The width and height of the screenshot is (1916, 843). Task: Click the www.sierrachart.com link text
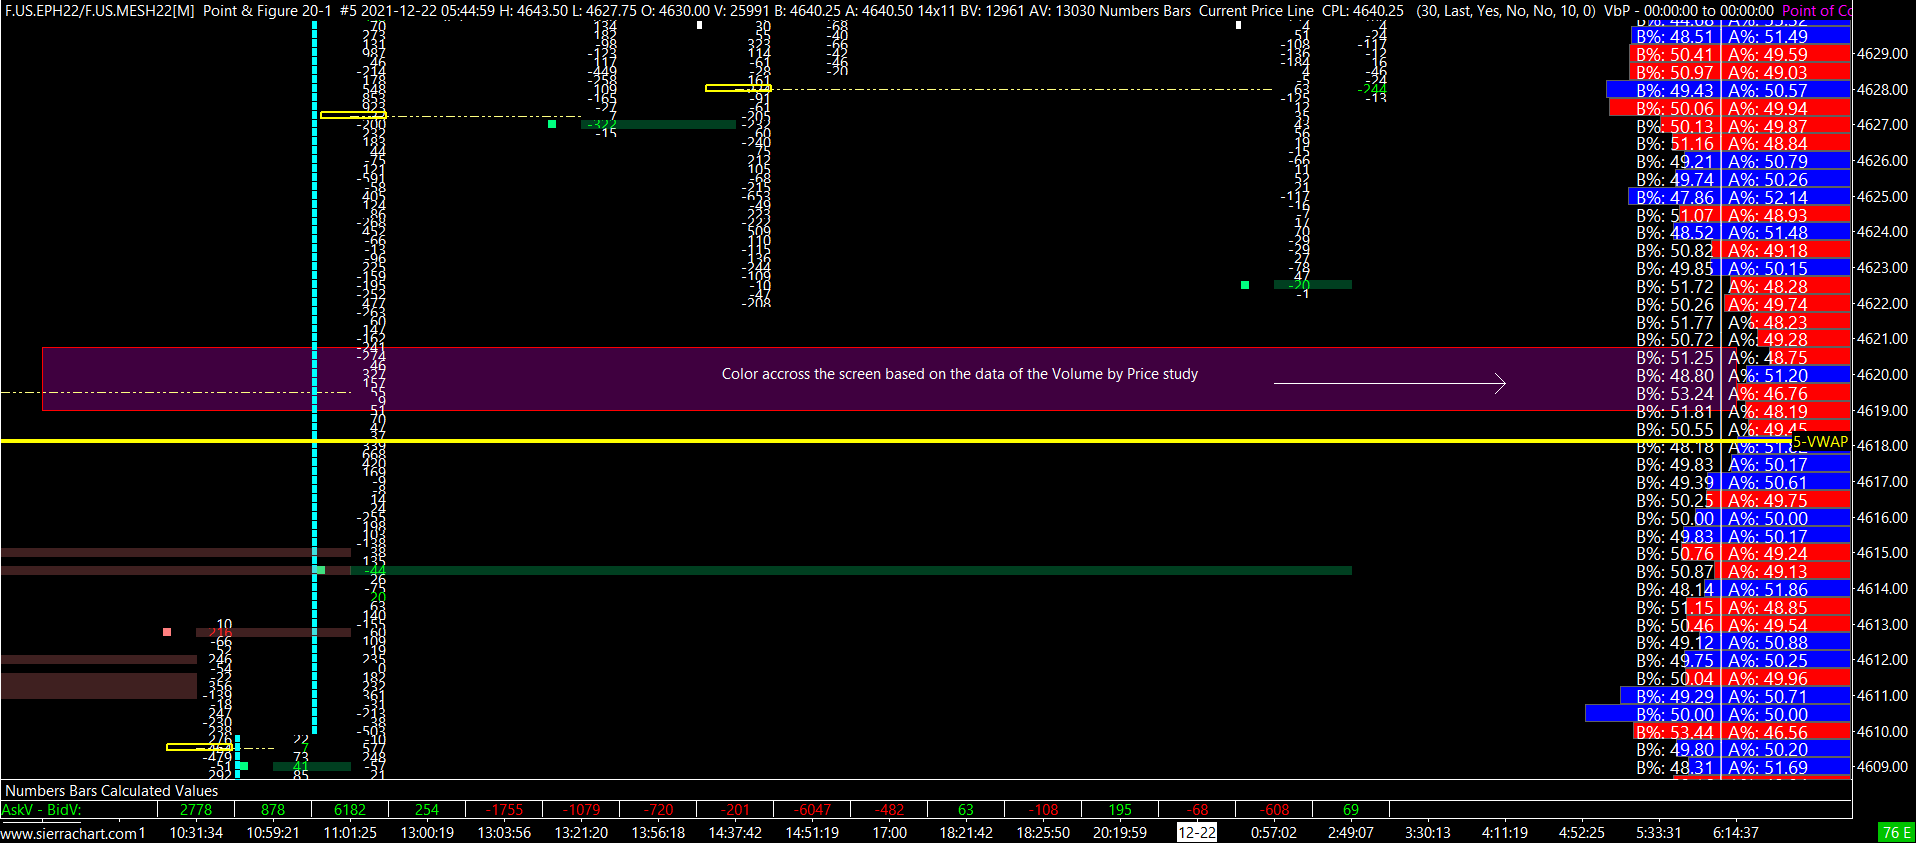[x=70, y=833]
